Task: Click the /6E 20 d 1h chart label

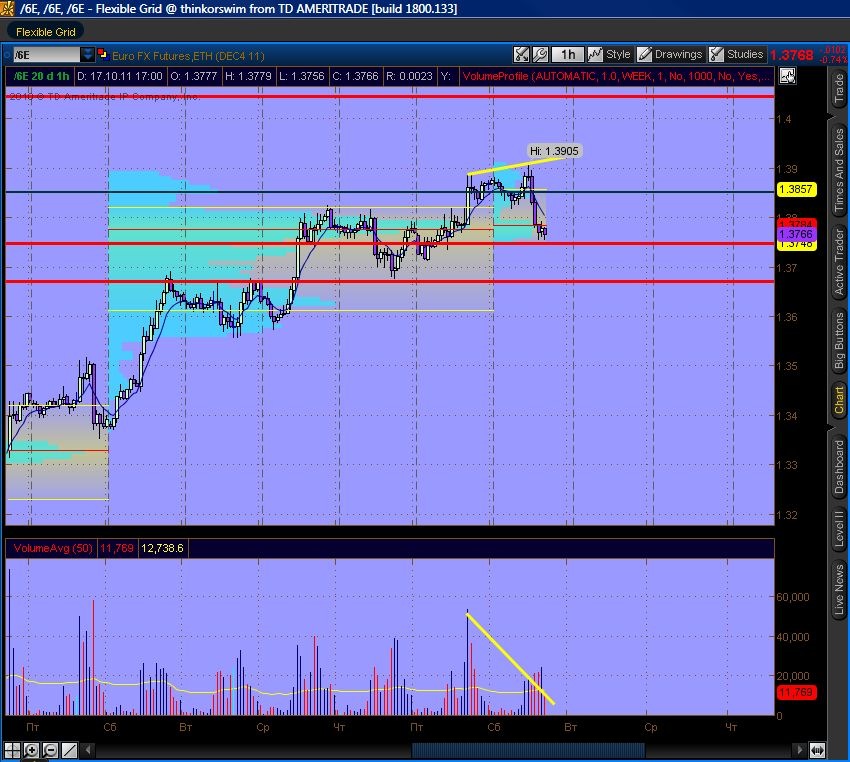Action: click(x=40, y=76)
